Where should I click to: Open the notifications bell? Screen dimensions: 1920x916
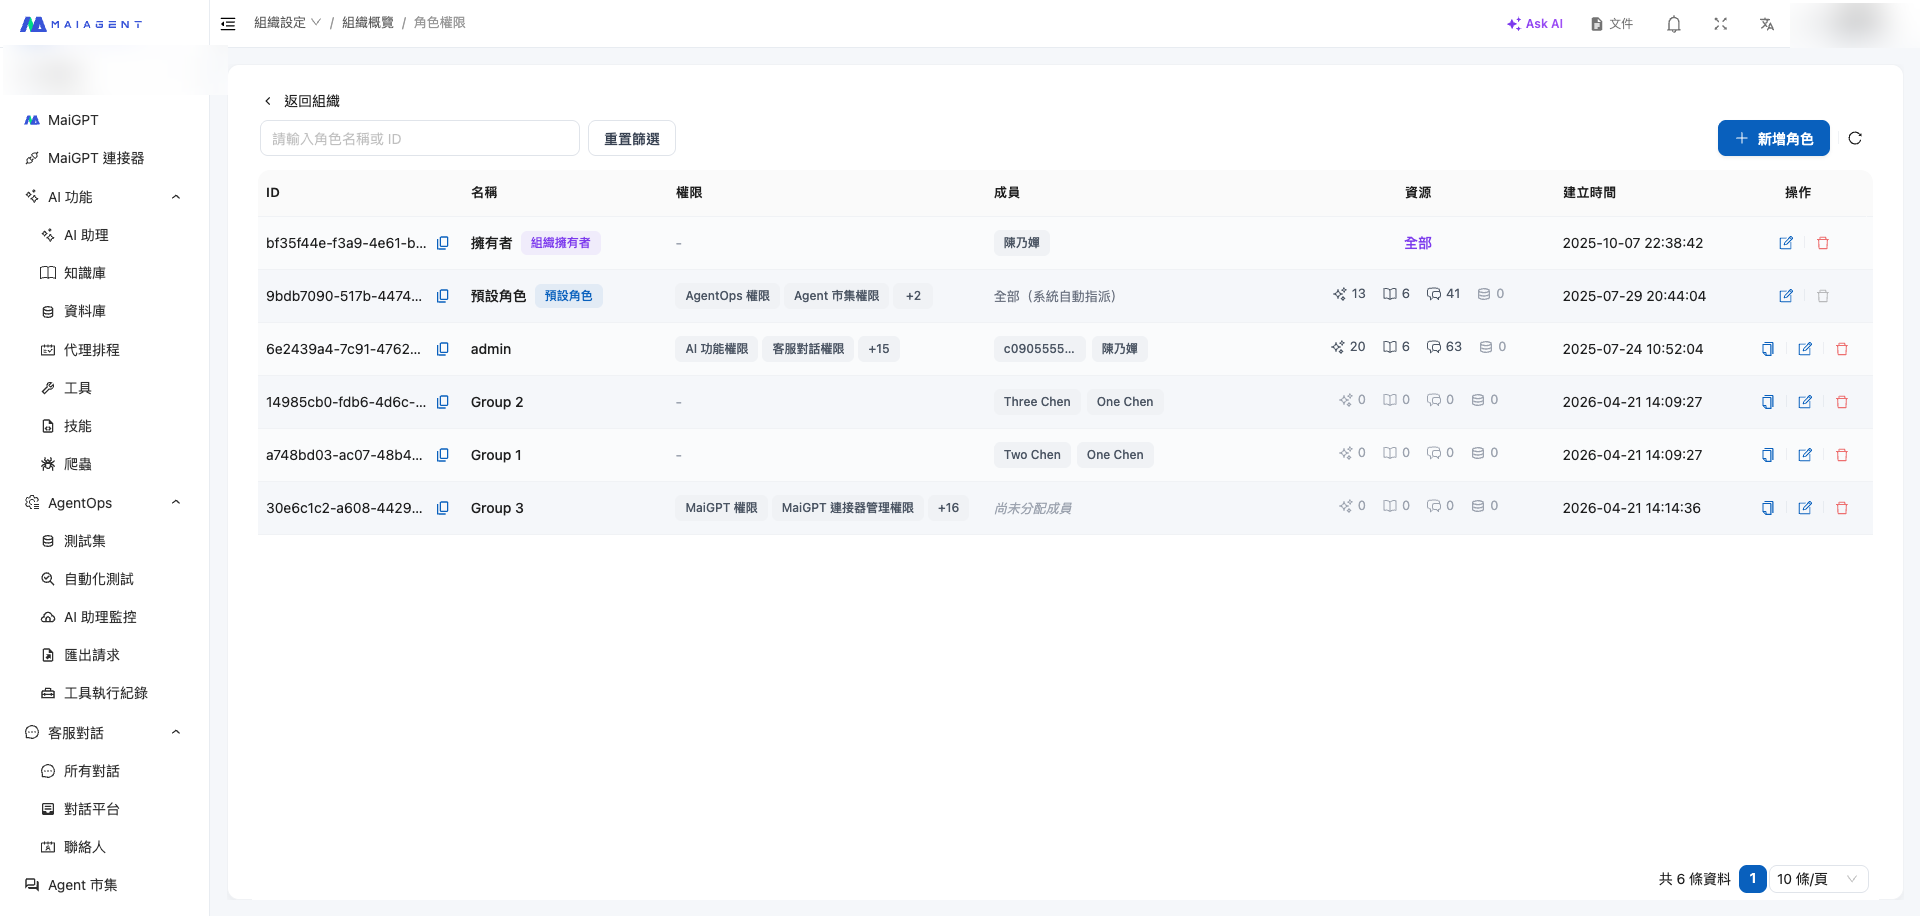(1673, 24)
